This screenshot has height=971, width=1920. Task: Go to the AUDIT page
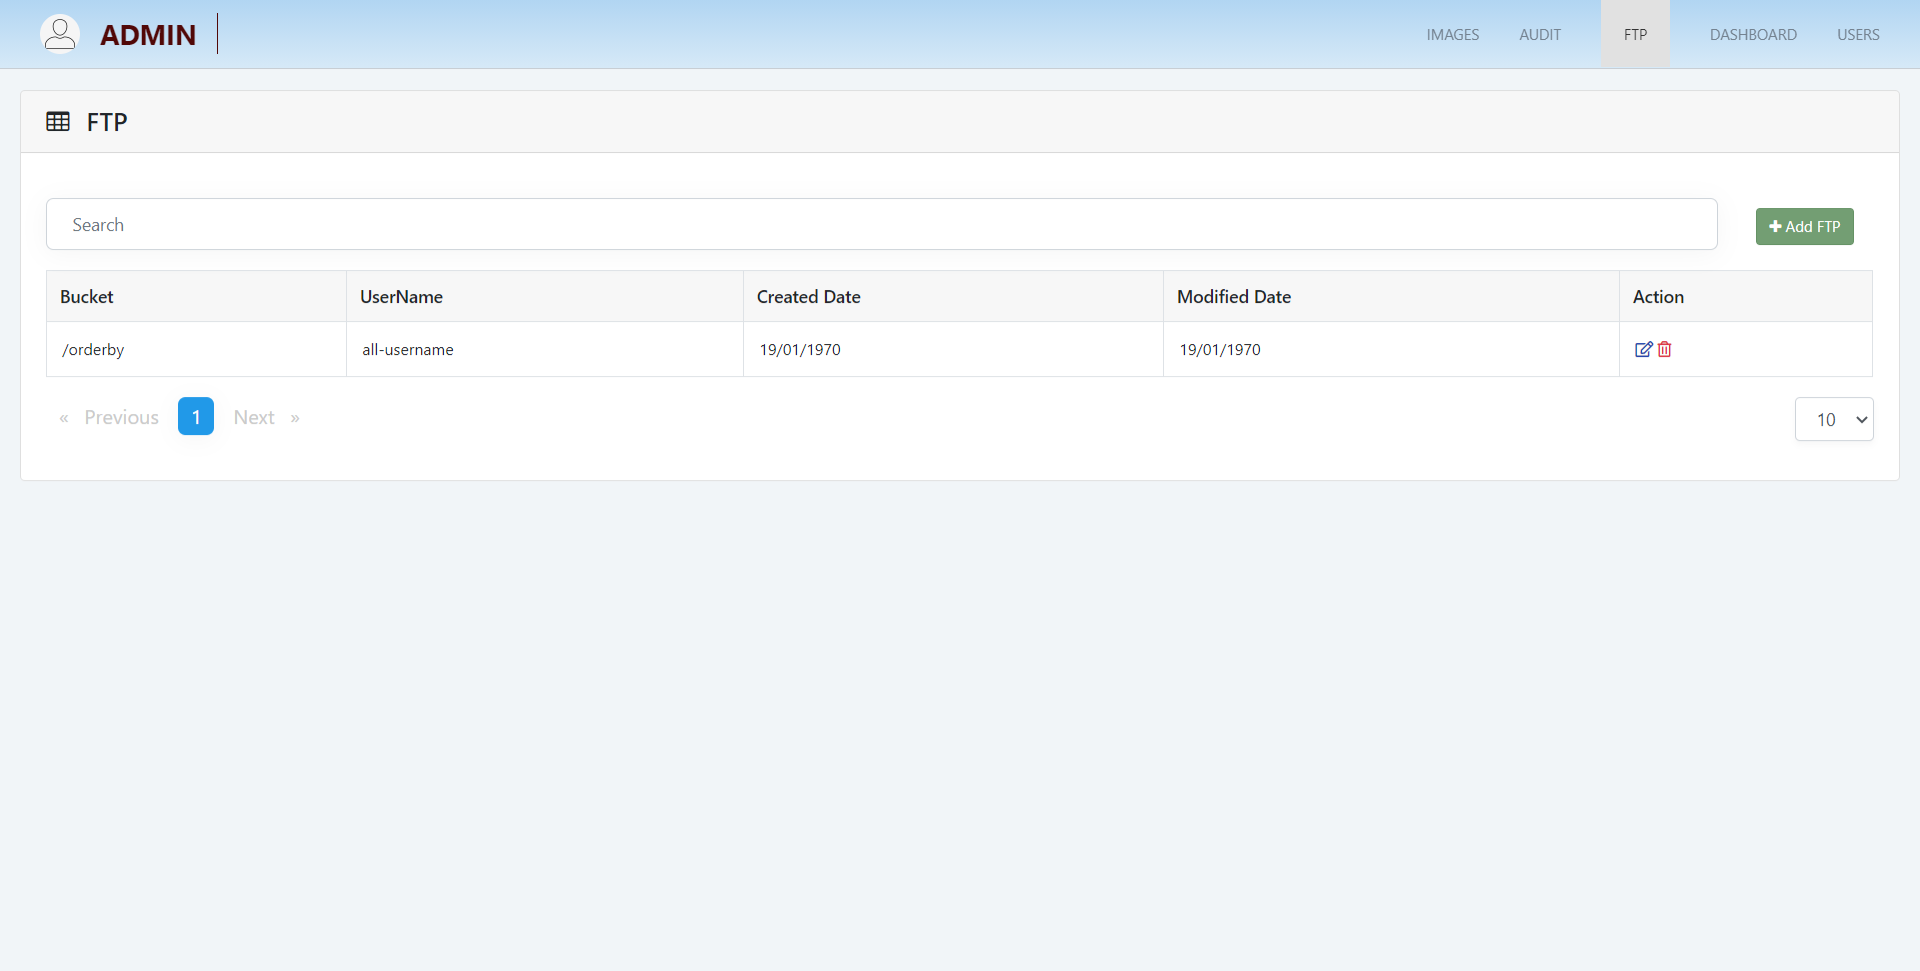tap(1539, 35)
